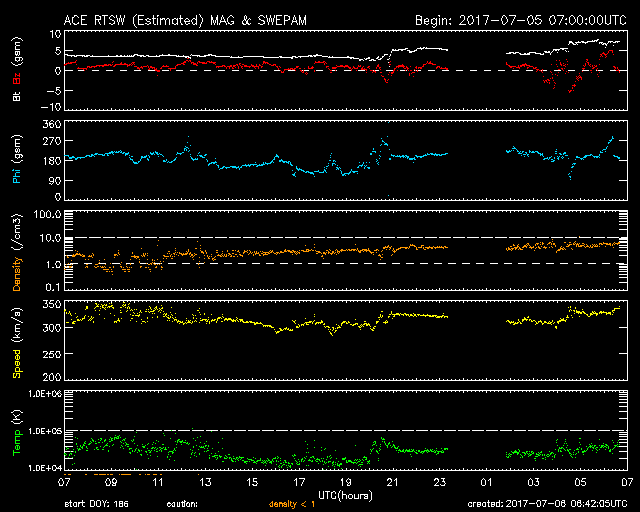Click the 19 hour label on time axis
Image resolution: width=640 pixels, height=512 pixels.
tap(346, 483)
